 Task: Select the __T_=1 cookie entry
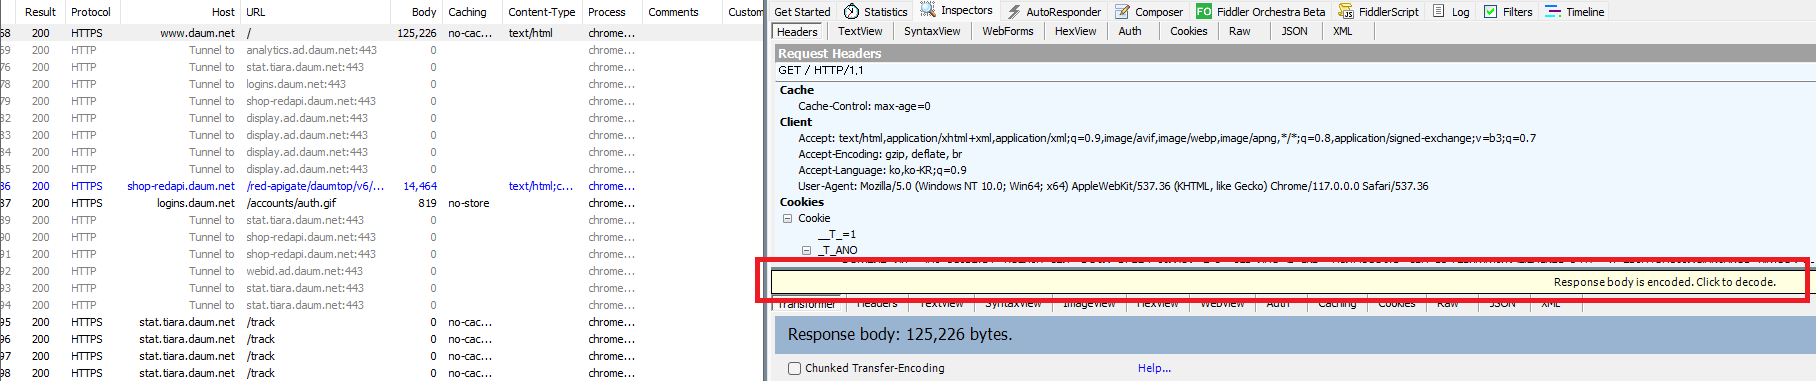[x=836, y=234]
